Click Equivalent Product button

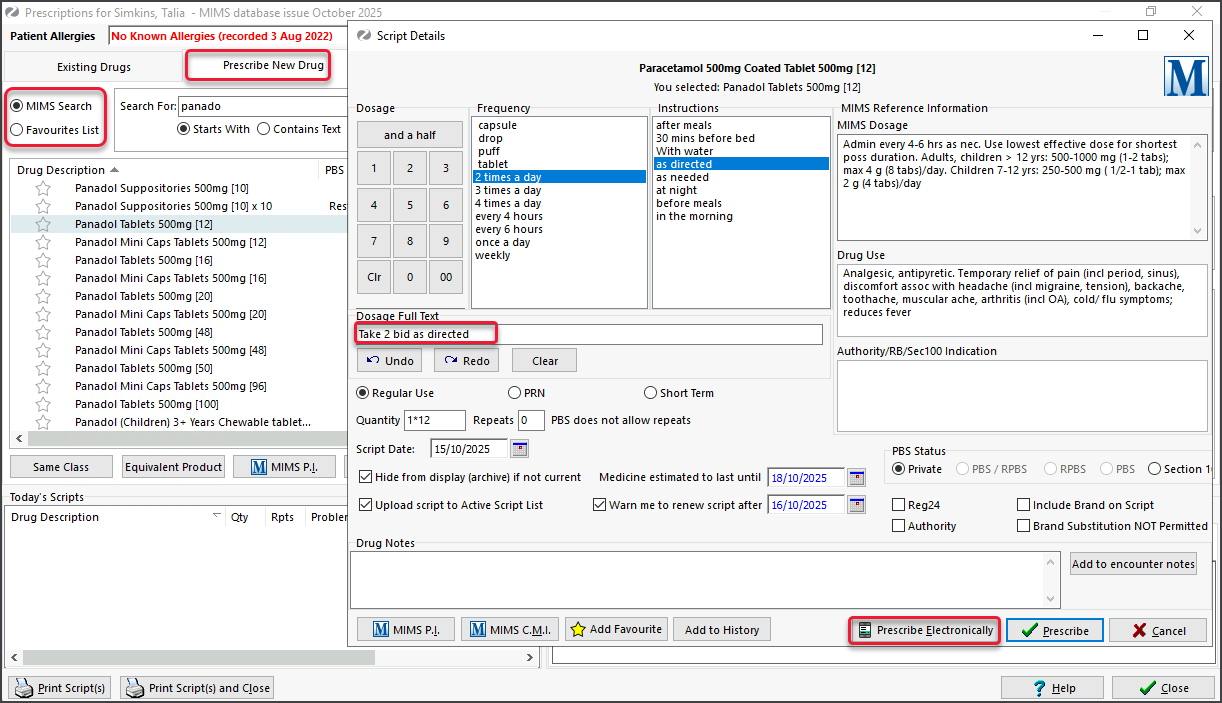[173, 467]
